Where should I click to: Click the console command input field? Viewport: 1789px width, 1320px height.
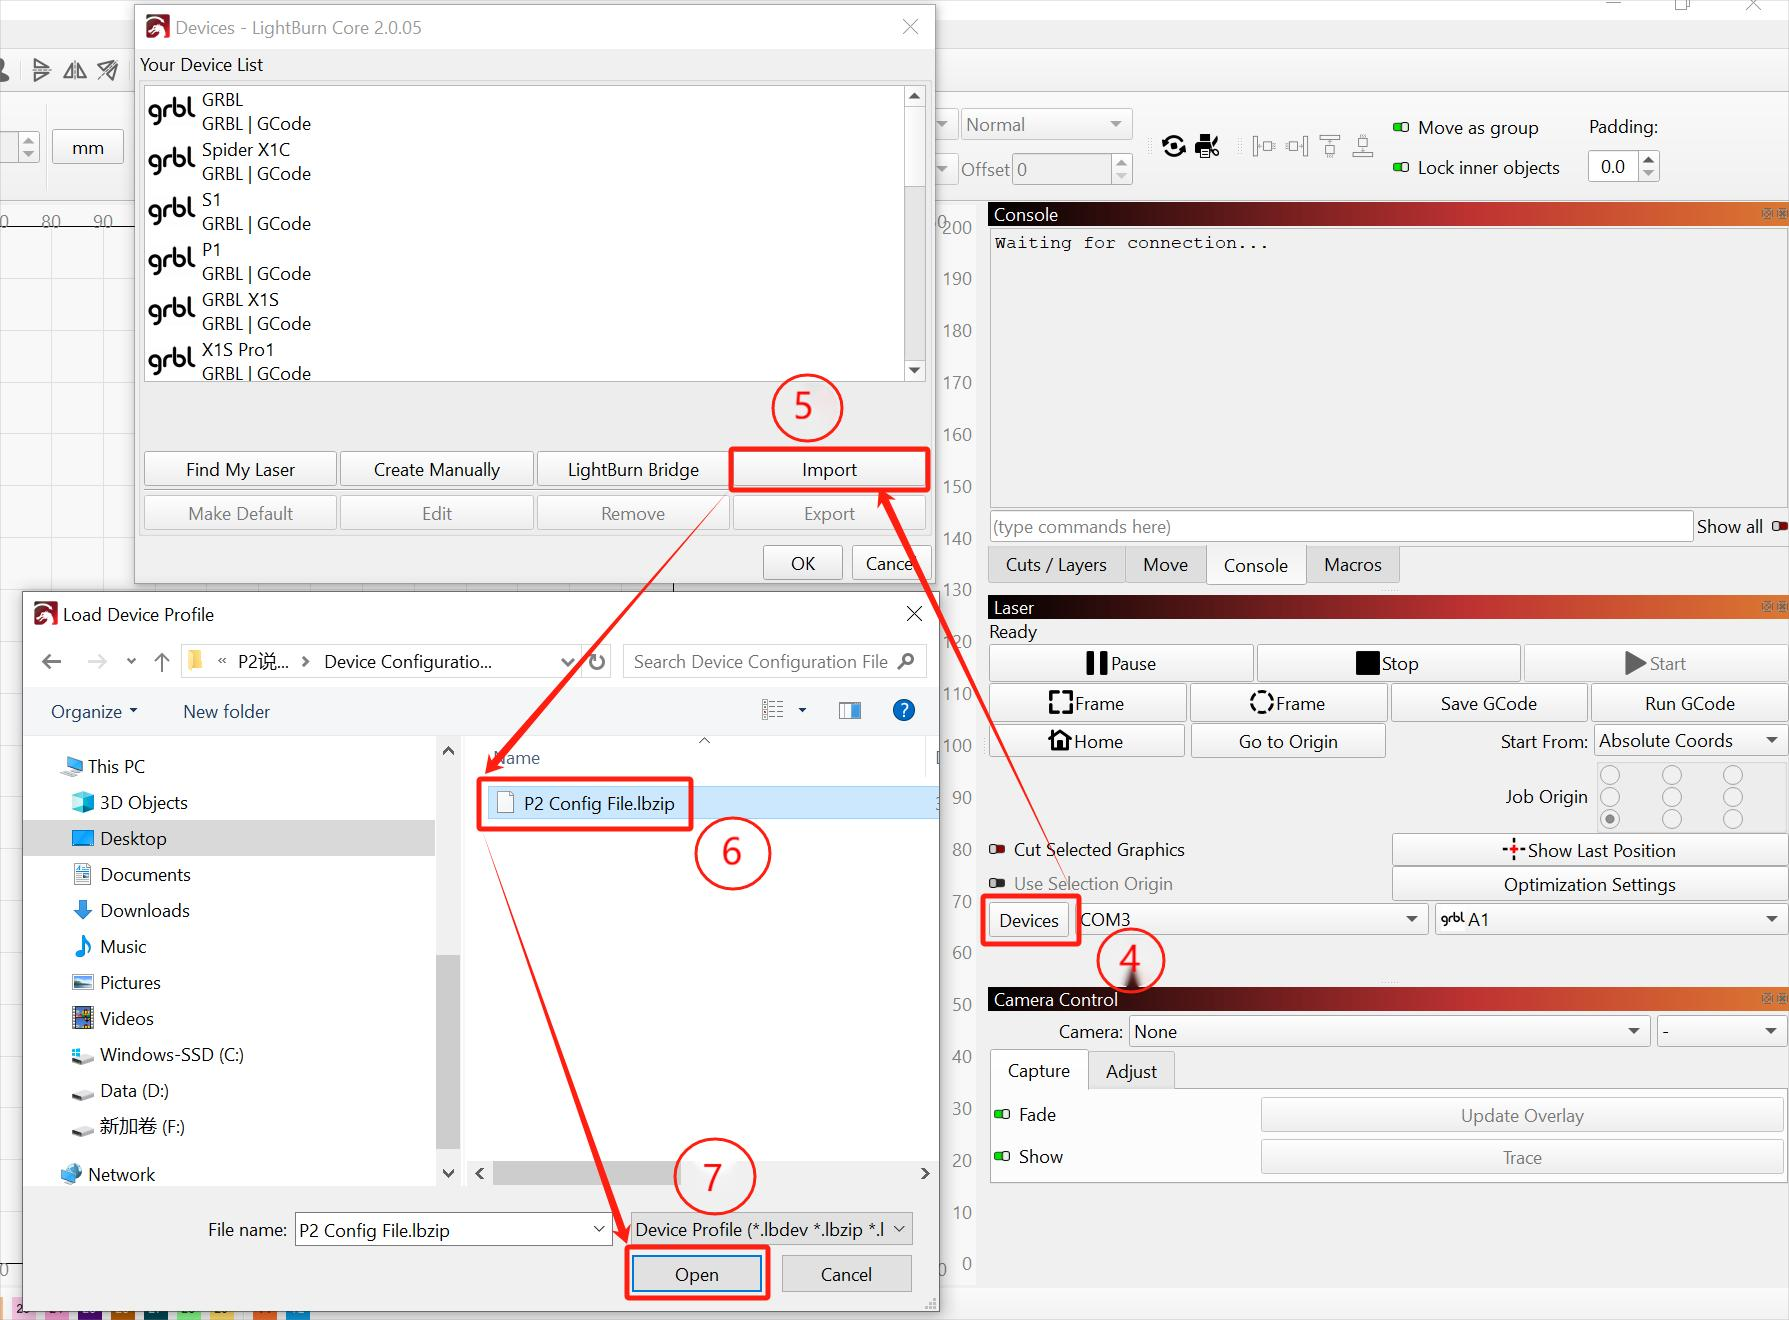1340,526
